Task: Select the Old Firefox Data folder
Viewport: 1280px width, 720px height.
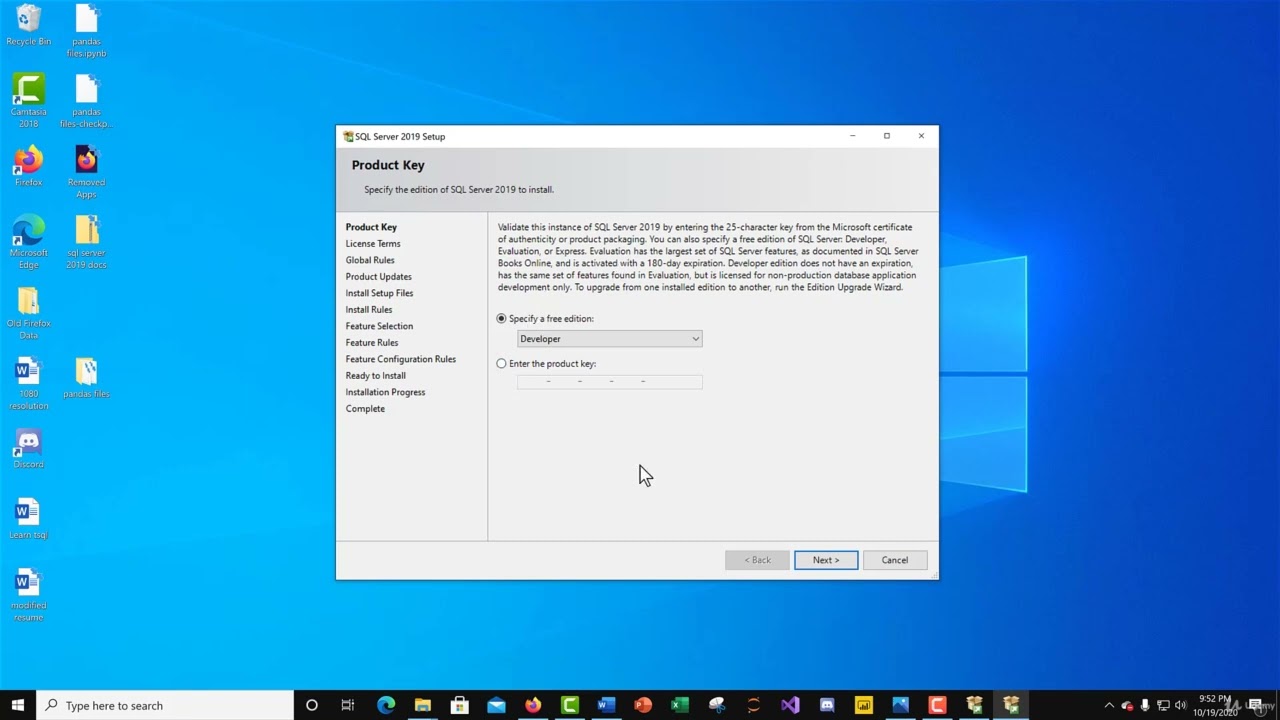Action: 28,313
